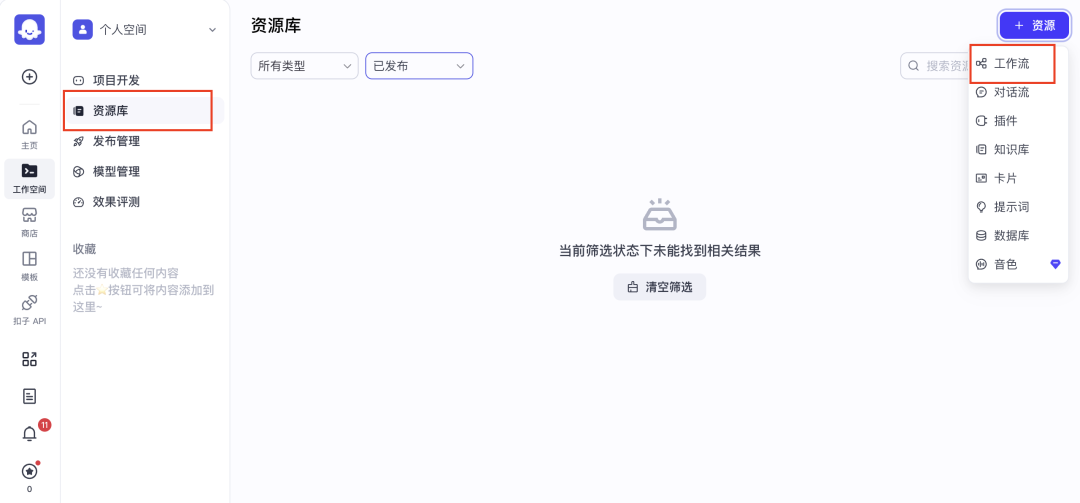
Task: Open 效果评测 in sidebar
Action: (143, 202)
